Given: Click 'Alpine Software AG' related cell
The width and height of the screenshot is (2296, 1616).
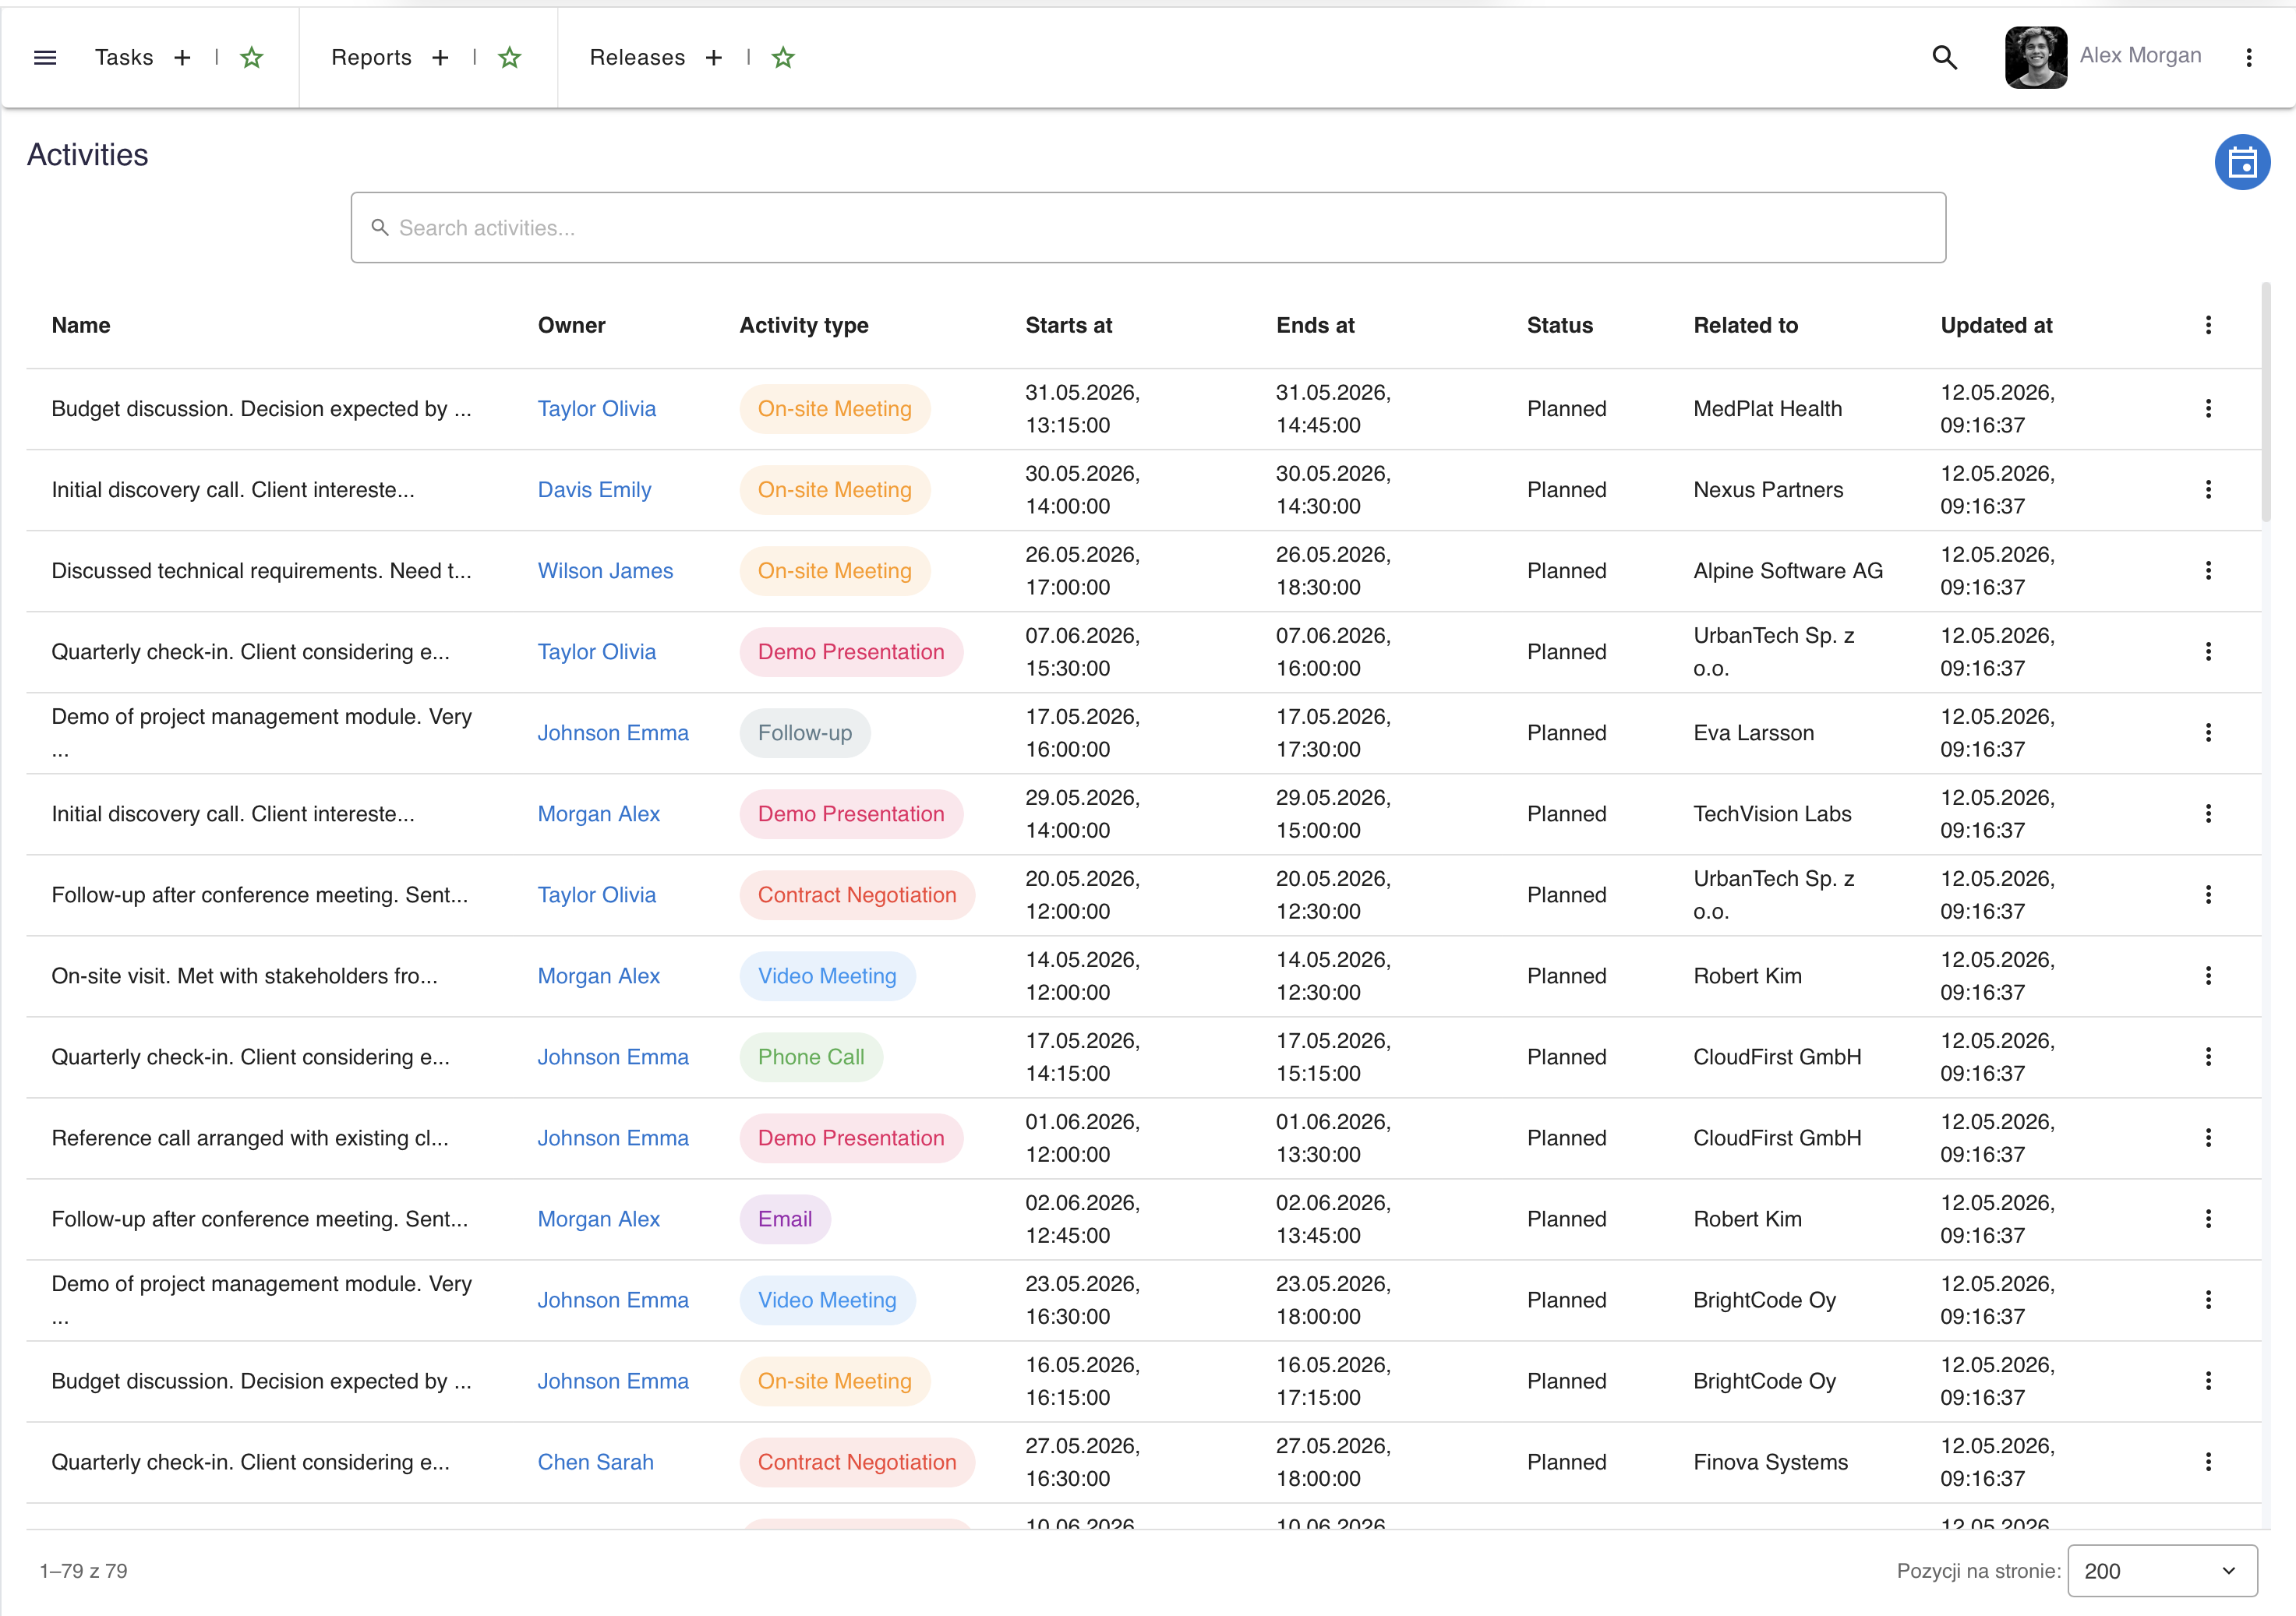Looking at the screenshot, I should 1788,570.
